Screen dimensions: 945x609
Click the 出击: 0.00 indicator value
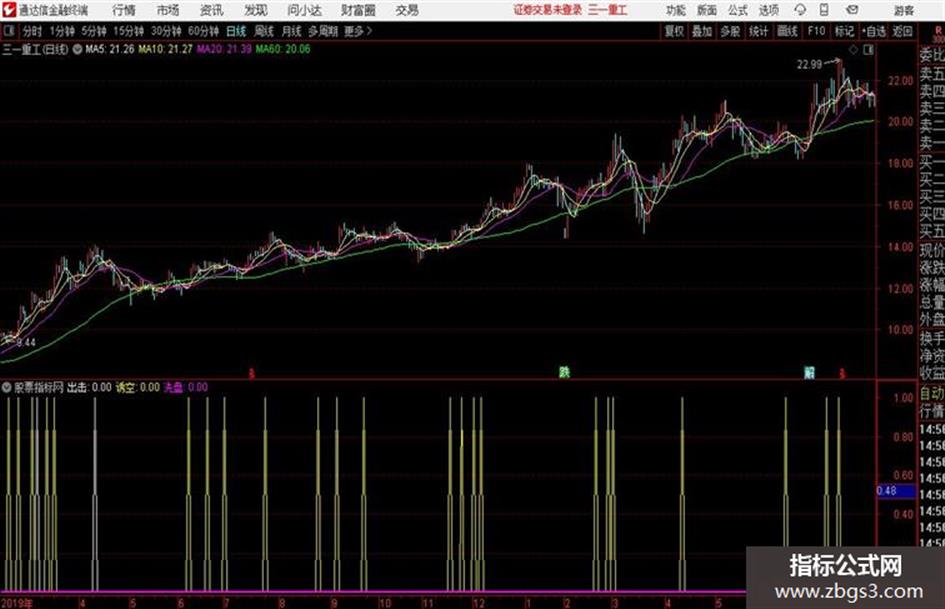[x=89, y=387]
